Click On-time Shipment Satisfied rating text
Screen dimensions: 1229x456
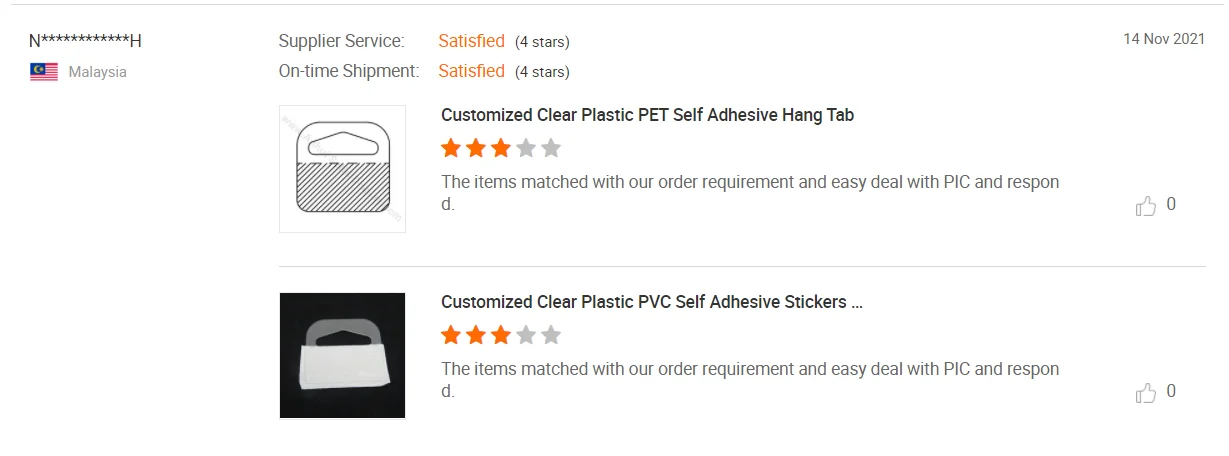click(x=471, y=71)
